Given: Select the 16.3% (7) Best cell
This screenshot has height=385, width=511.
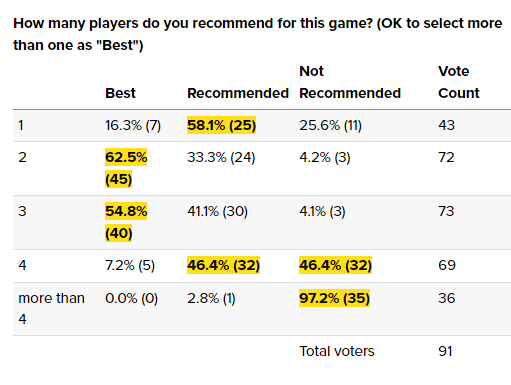Looking at the screenshot, I should [x=133, y=125].
